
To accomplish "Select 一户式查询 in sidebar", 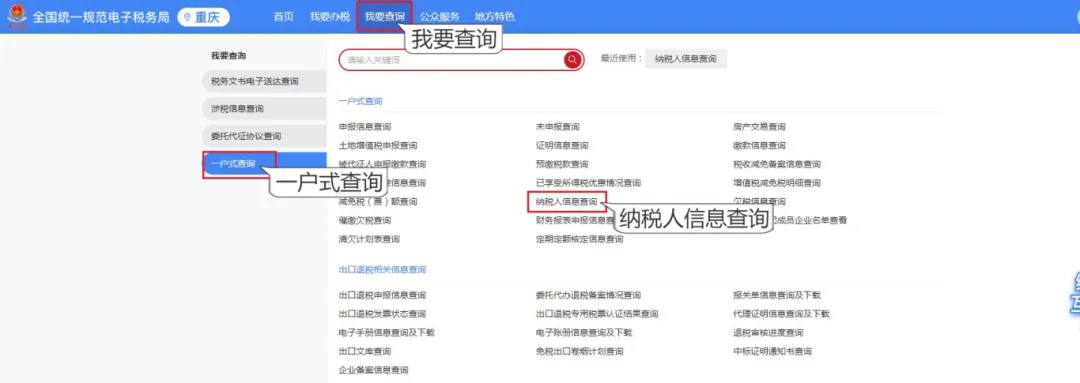I will point(263,164).
